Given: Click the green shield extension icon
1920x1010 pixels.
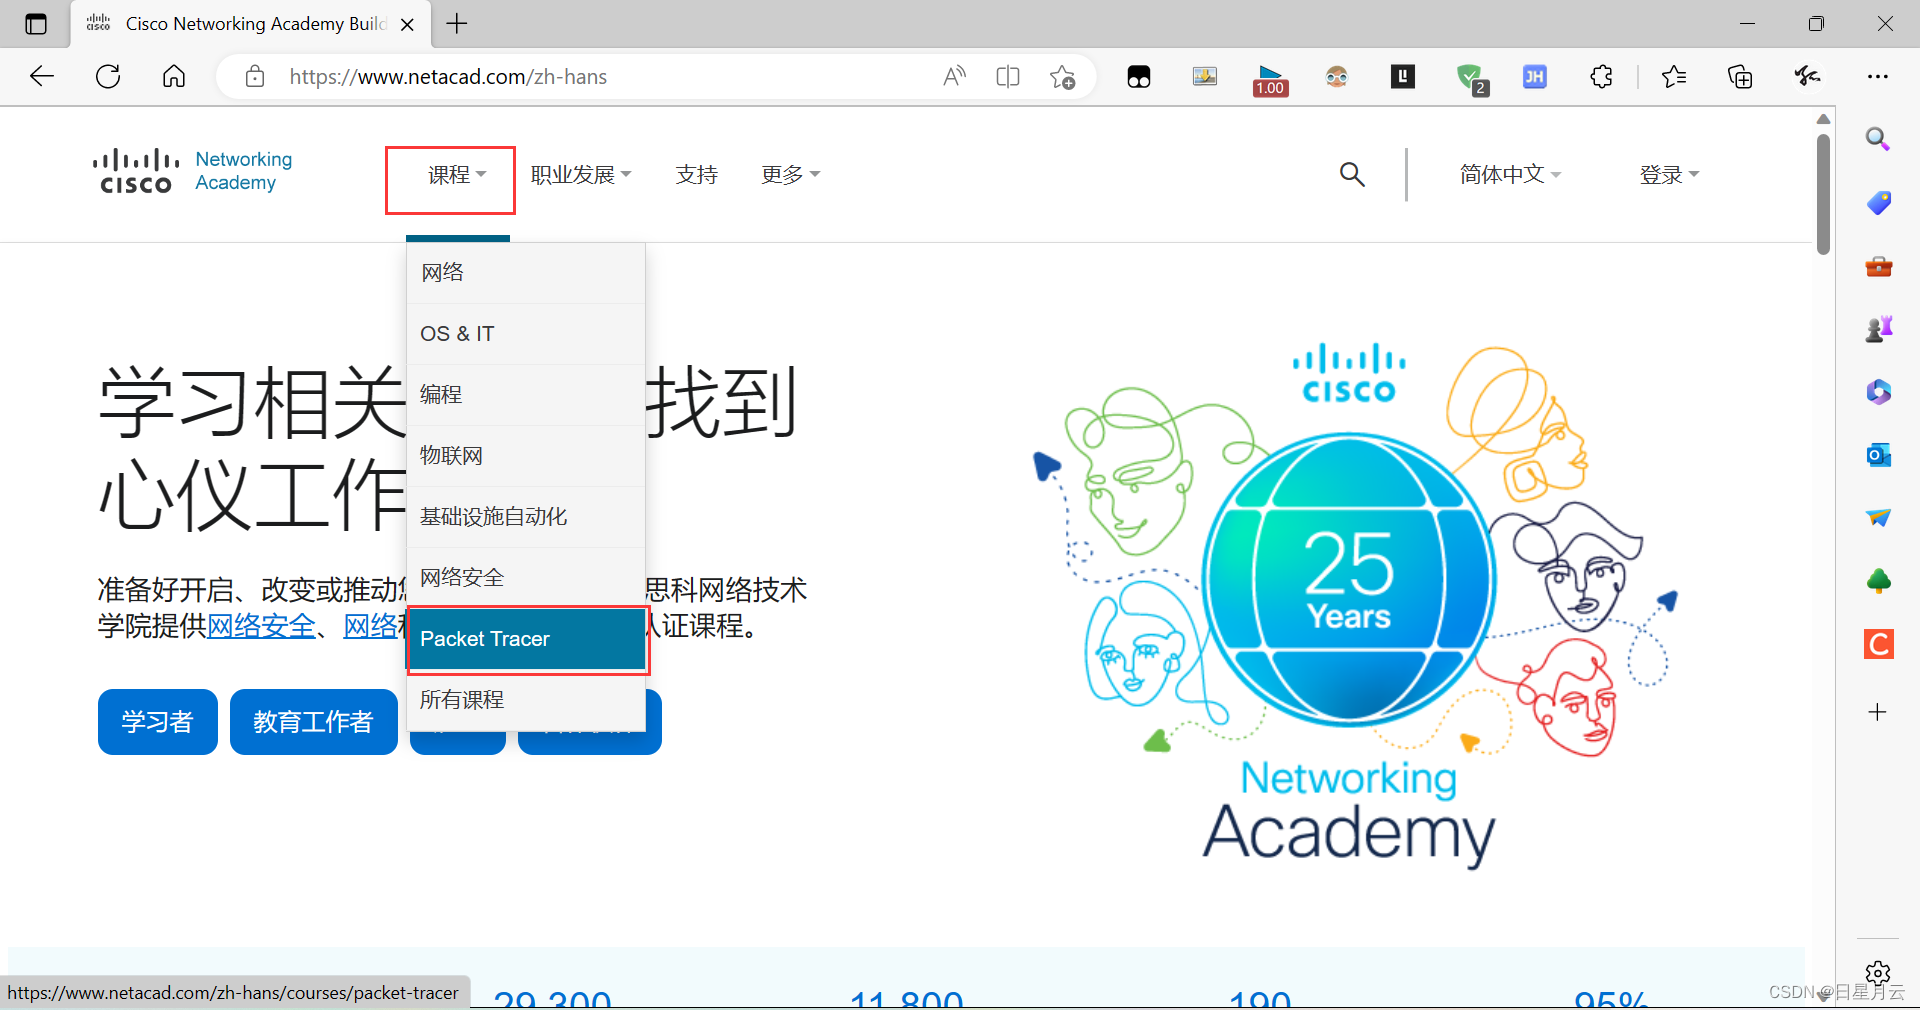Looking at the screenshot, I should click(x=1470, y=78).
